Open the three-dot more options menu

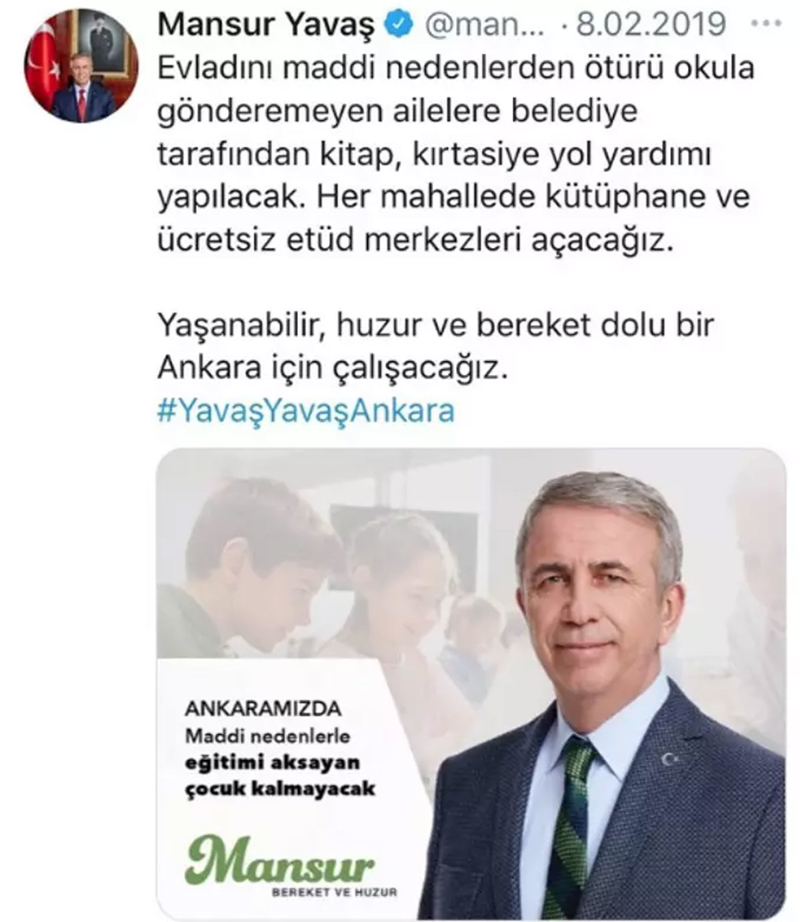766,24
